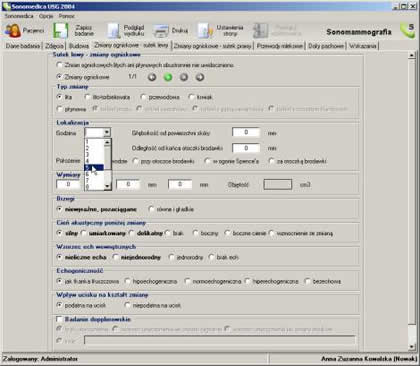
Task: Click the hour list's down scroll arrow
Action: (107, 186)
